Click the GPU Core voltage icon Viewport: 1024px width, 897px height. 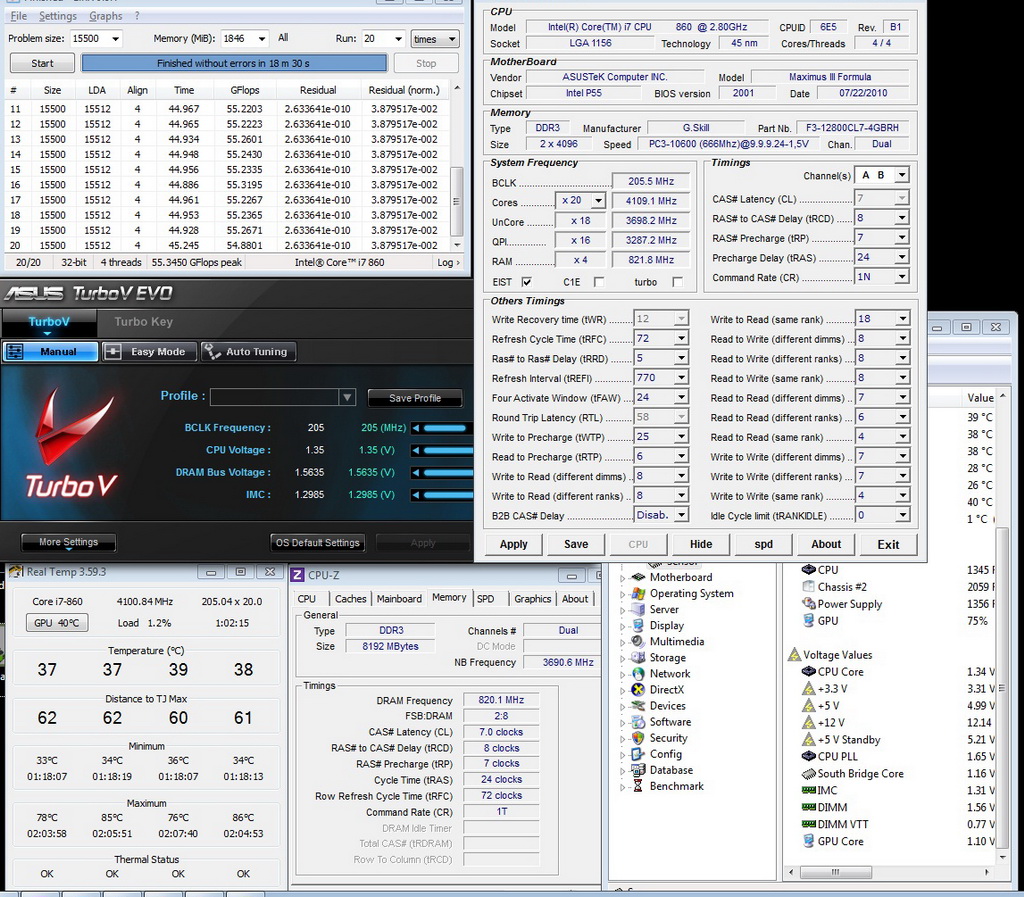808,841
